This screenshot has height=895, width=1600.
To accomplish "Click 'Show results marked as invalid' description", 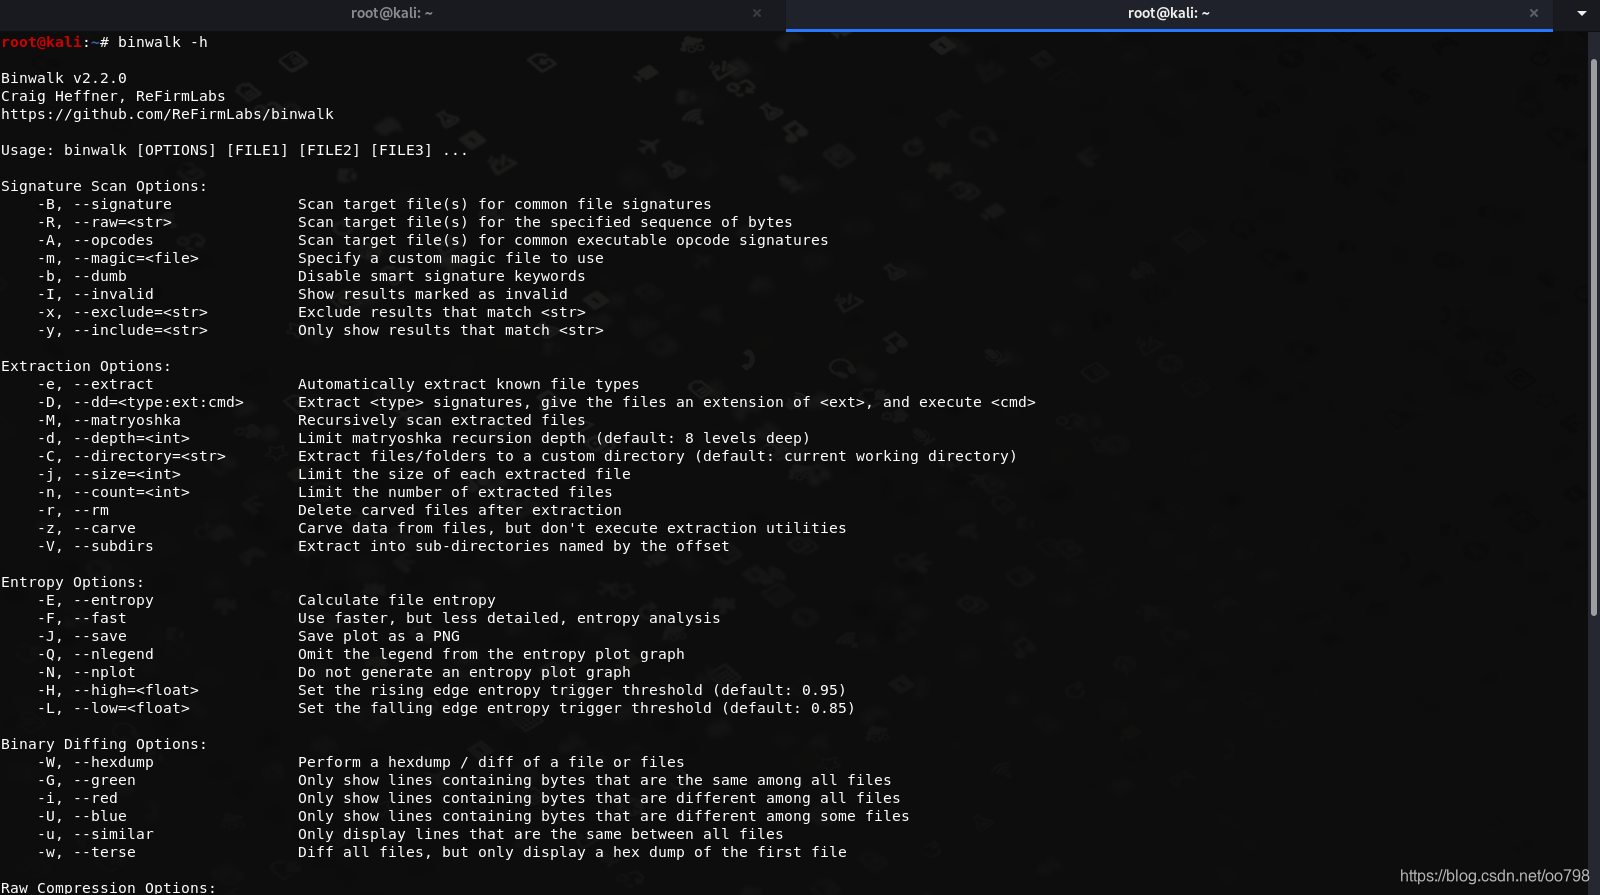I will (x=433, y=294).
